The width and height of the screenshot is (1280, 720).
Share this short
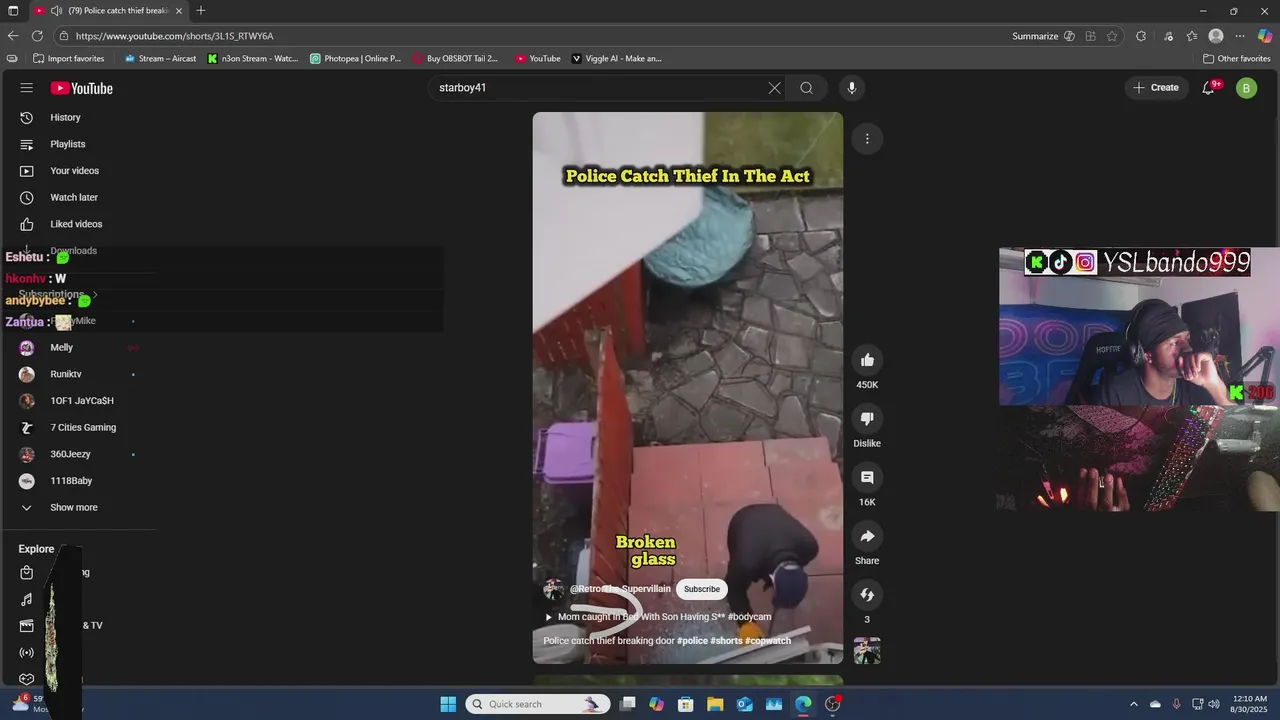click(x=867, y=536)
